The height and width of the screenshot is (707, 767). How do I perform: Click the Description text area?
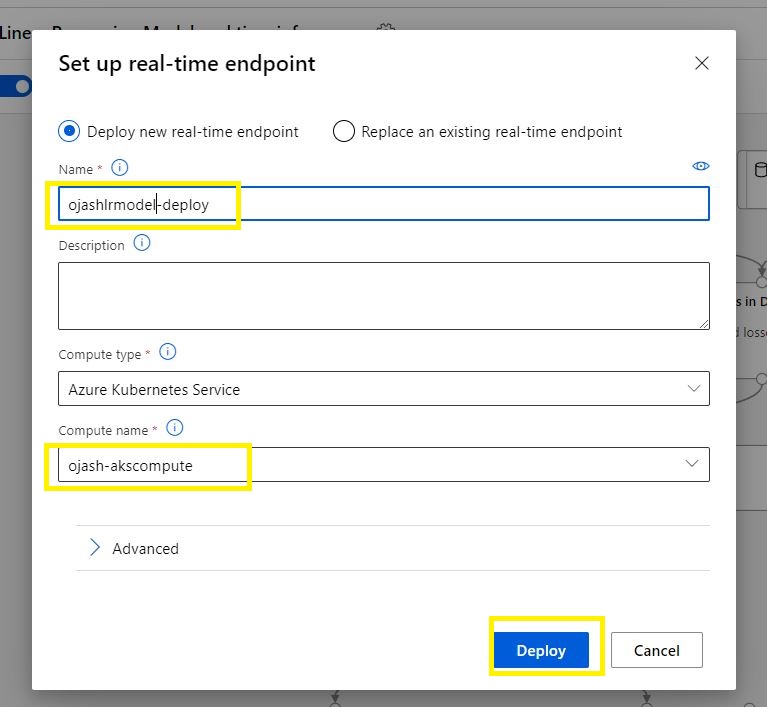coord(384,296)
